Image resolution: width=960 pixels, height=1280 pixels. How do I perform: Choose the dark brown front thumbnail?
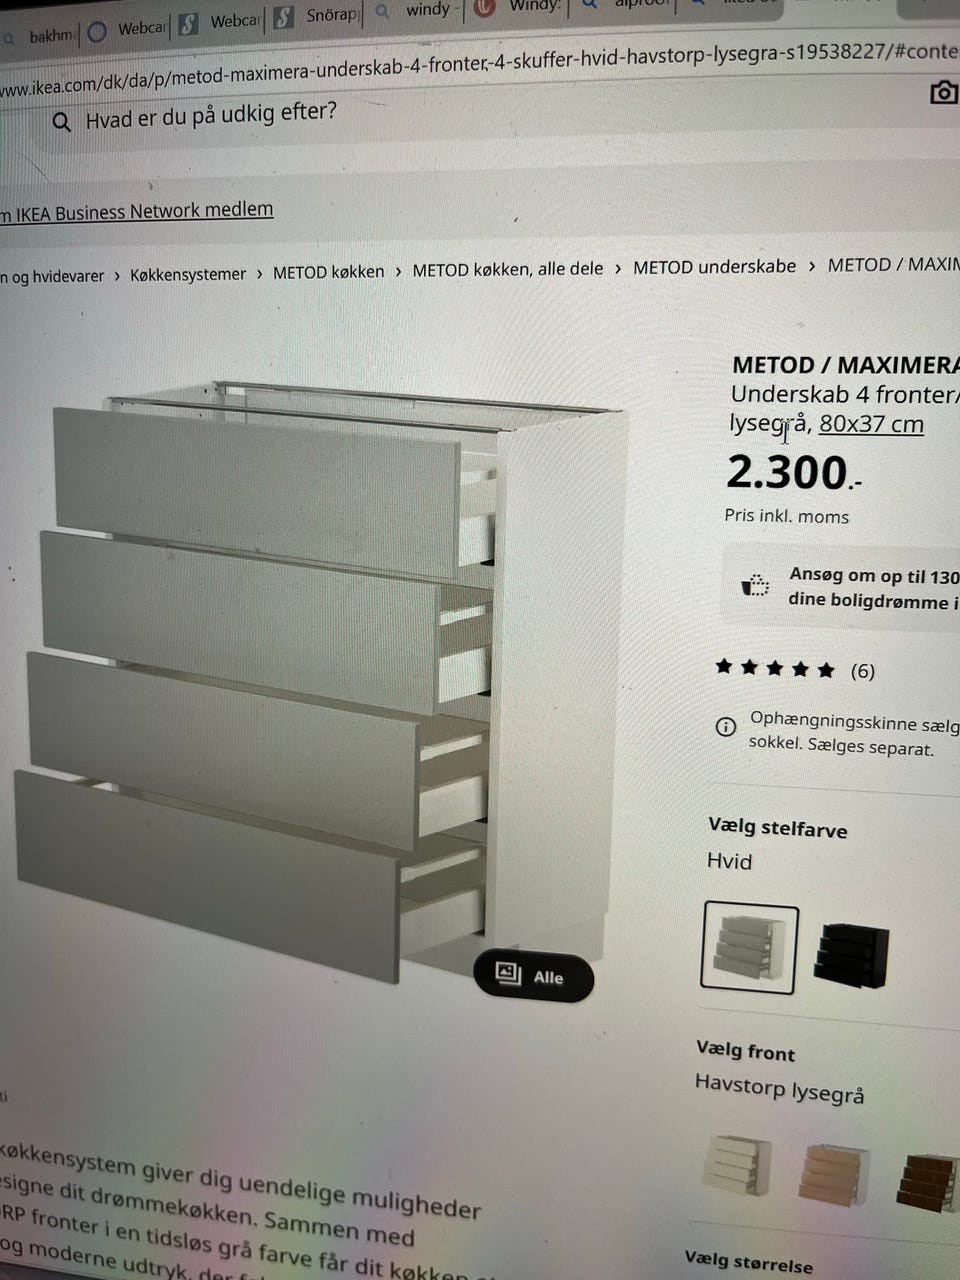click(928, 1182)
